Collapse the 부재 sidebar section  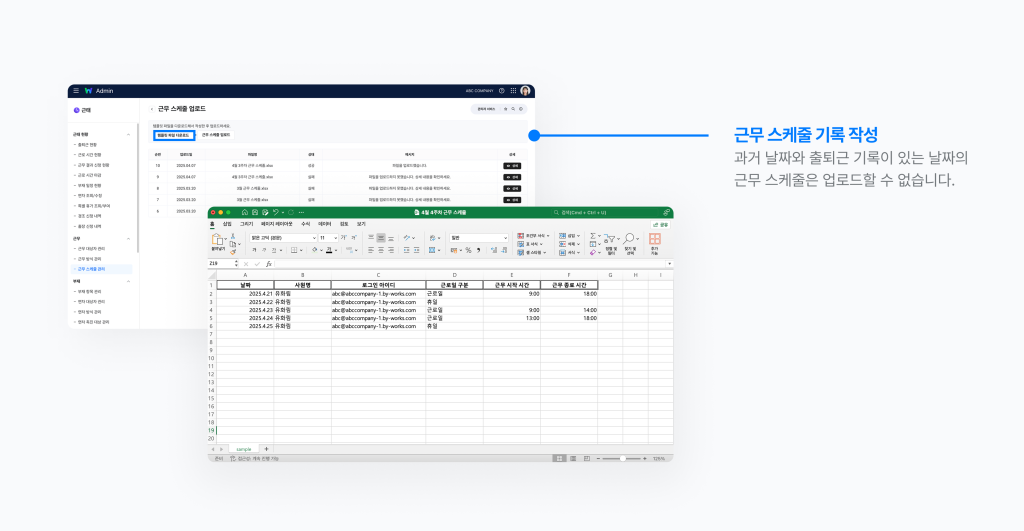point(128,282)
